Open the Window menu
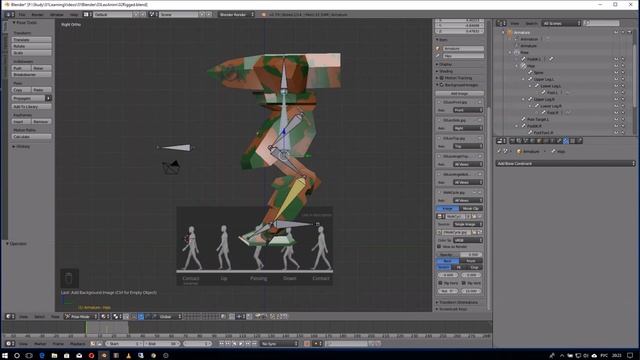This screenshot has height=360, width=640. (57, 14)
